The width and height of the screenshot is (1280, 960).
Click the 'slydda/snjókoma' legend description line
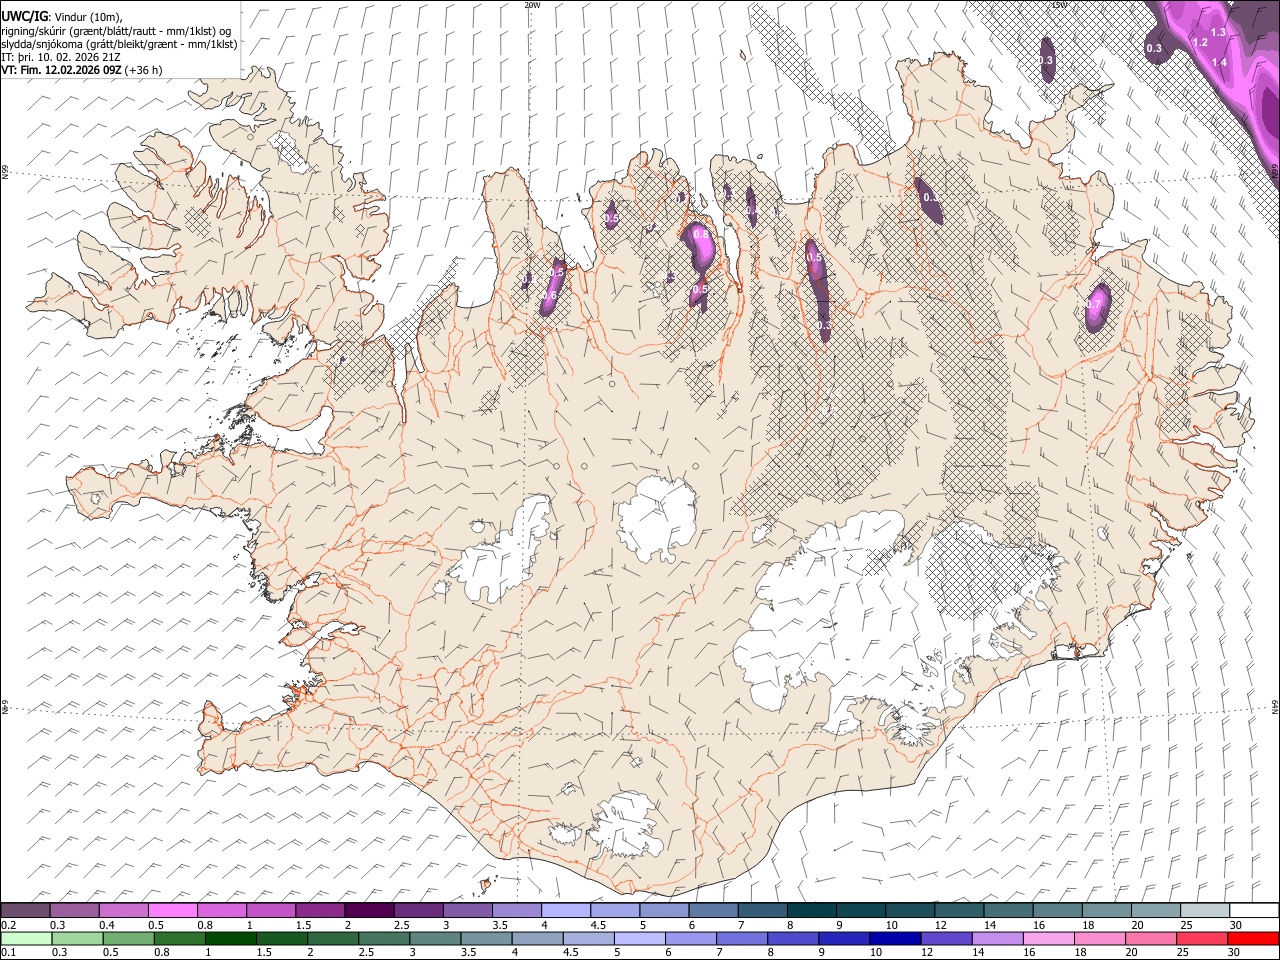119,44
